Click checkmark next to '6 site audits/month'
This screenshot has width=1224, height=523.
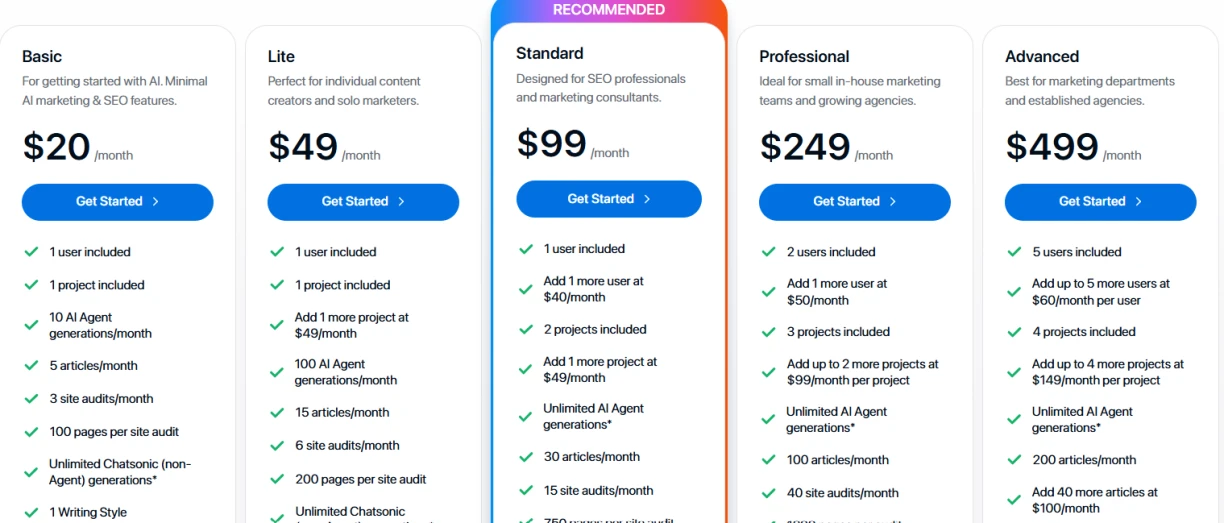[277, 446]
